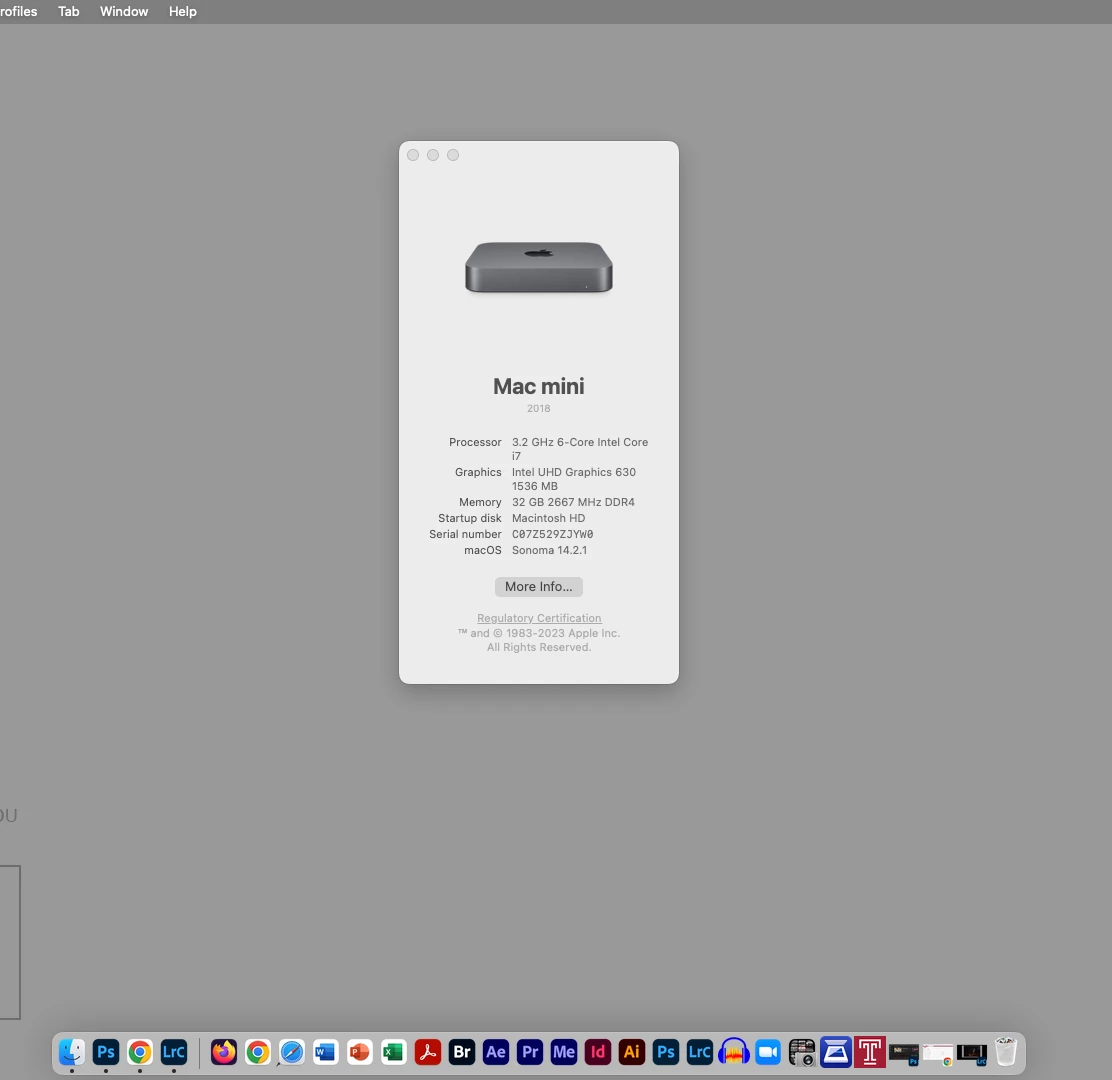Launch Firefox from the Dock

click(x=223, y=1052)
